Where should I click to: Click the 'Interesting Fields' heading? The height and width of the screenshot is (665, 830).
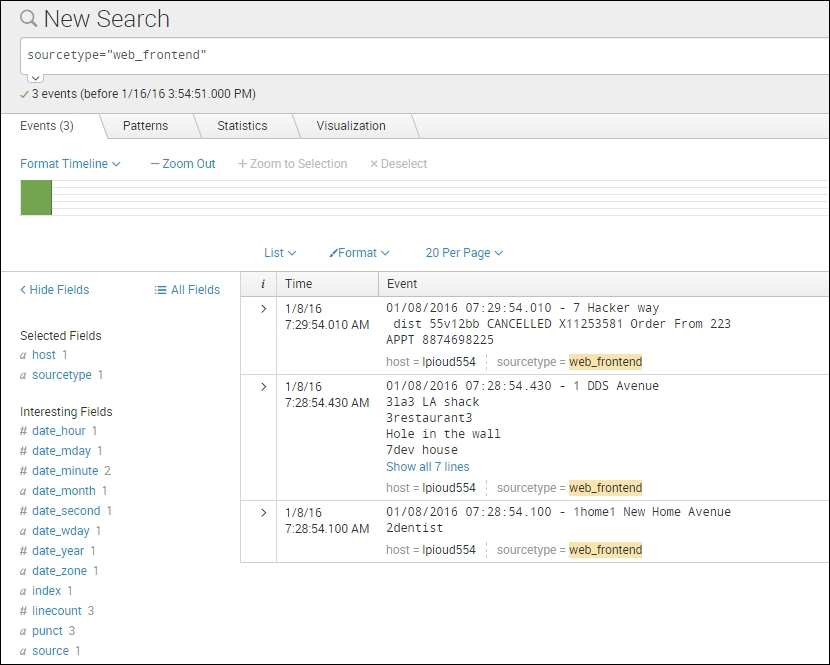tap(66, 412)
